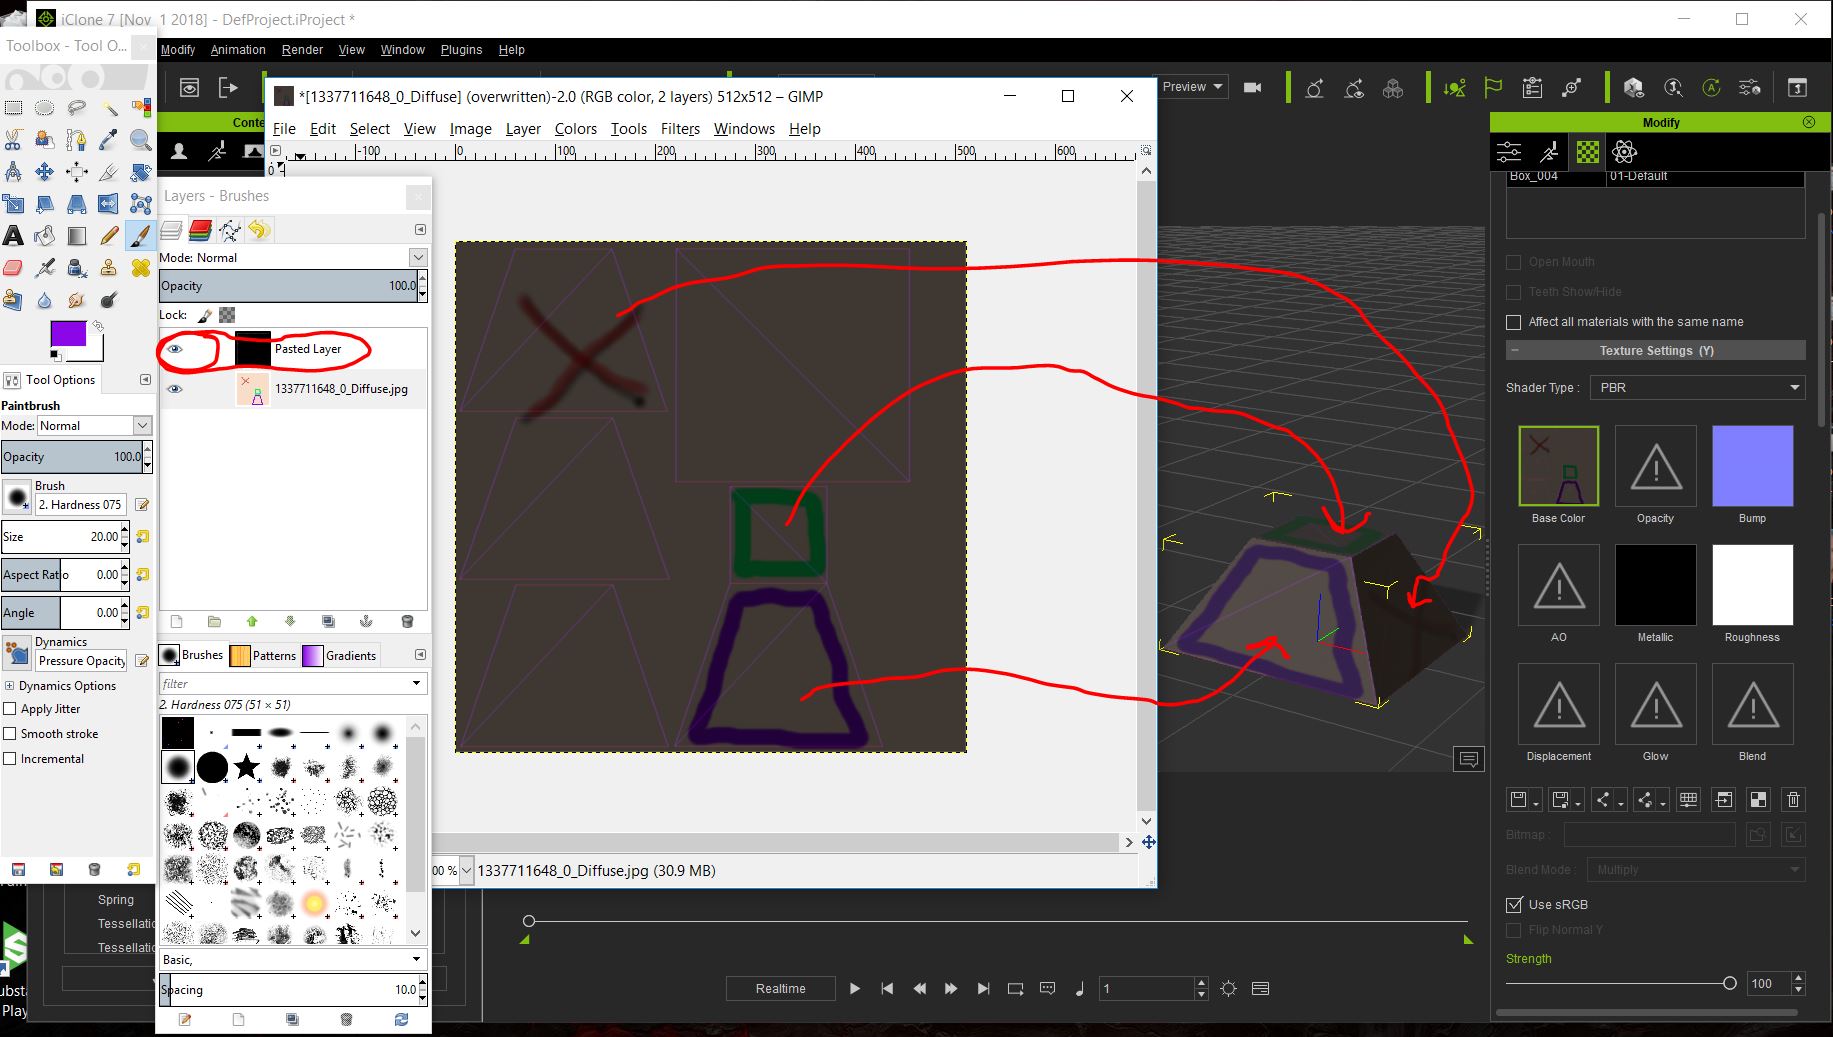Open iClone camera record icon in toolbar
This screenshot has height=1037, width=1833.
[x=1252, y=87]
